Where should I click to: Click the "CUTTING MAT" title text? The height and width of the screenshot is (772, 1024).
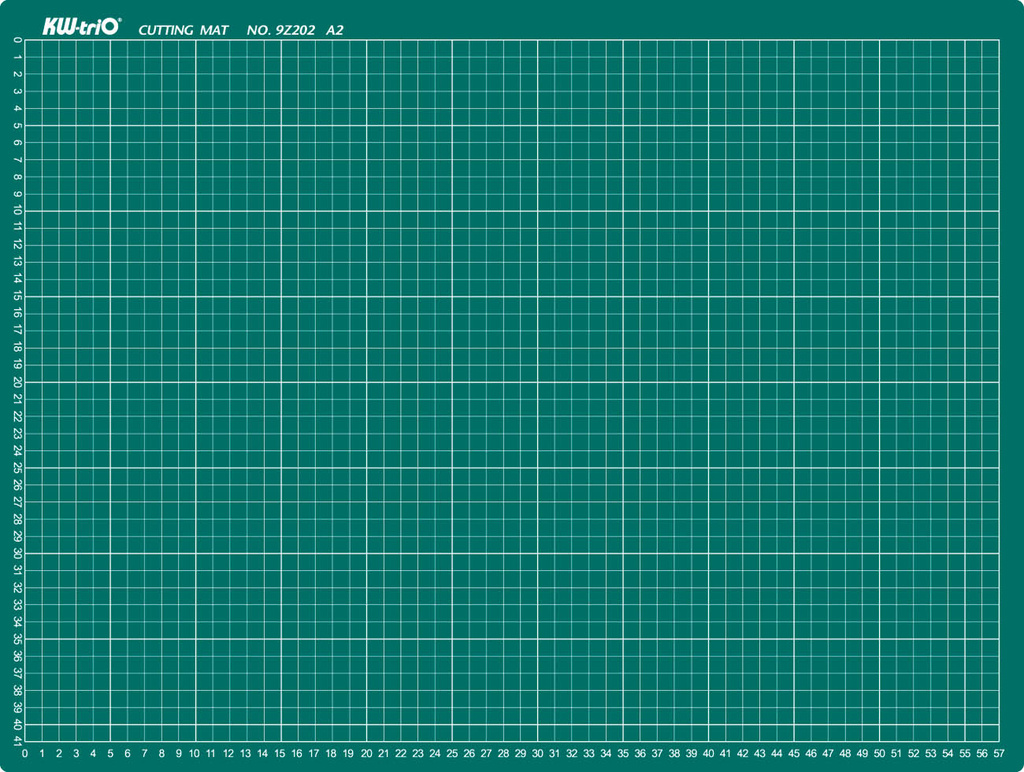(x=184, y=30)
